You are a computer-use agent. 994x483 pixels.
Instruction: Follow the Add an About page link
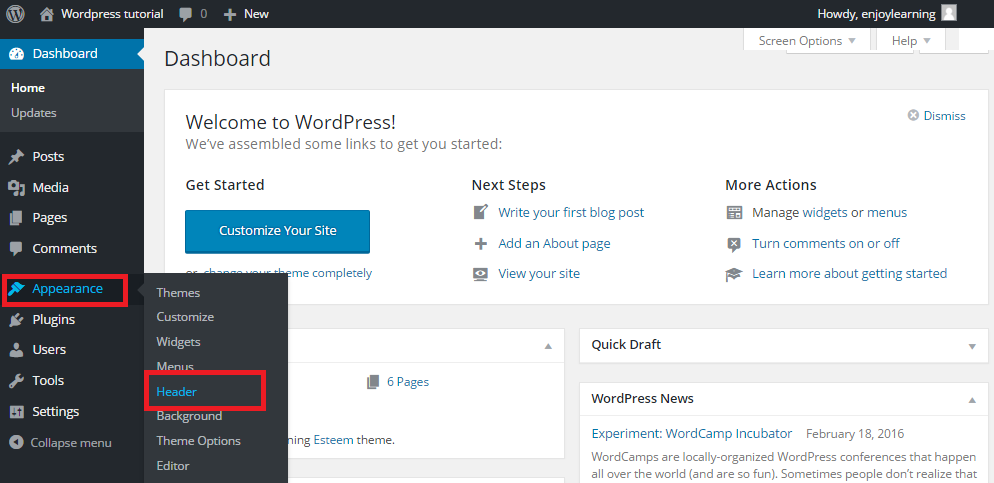click(x=554, y=243)
